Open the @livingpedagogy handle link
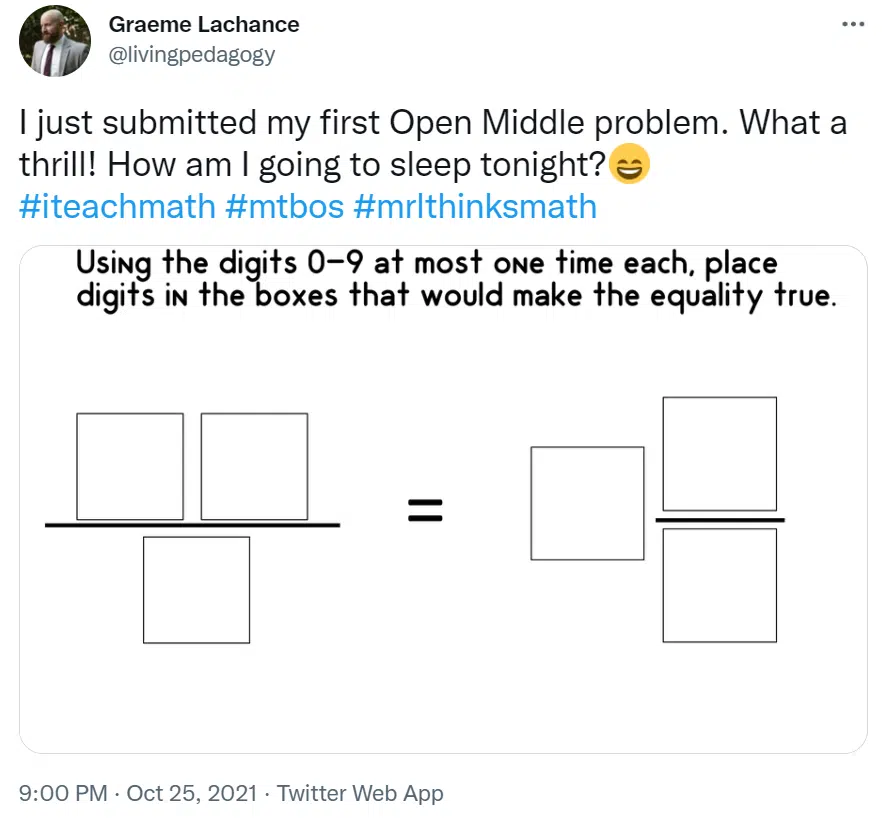Screen dimensions: 882x818 coord(191,55)
